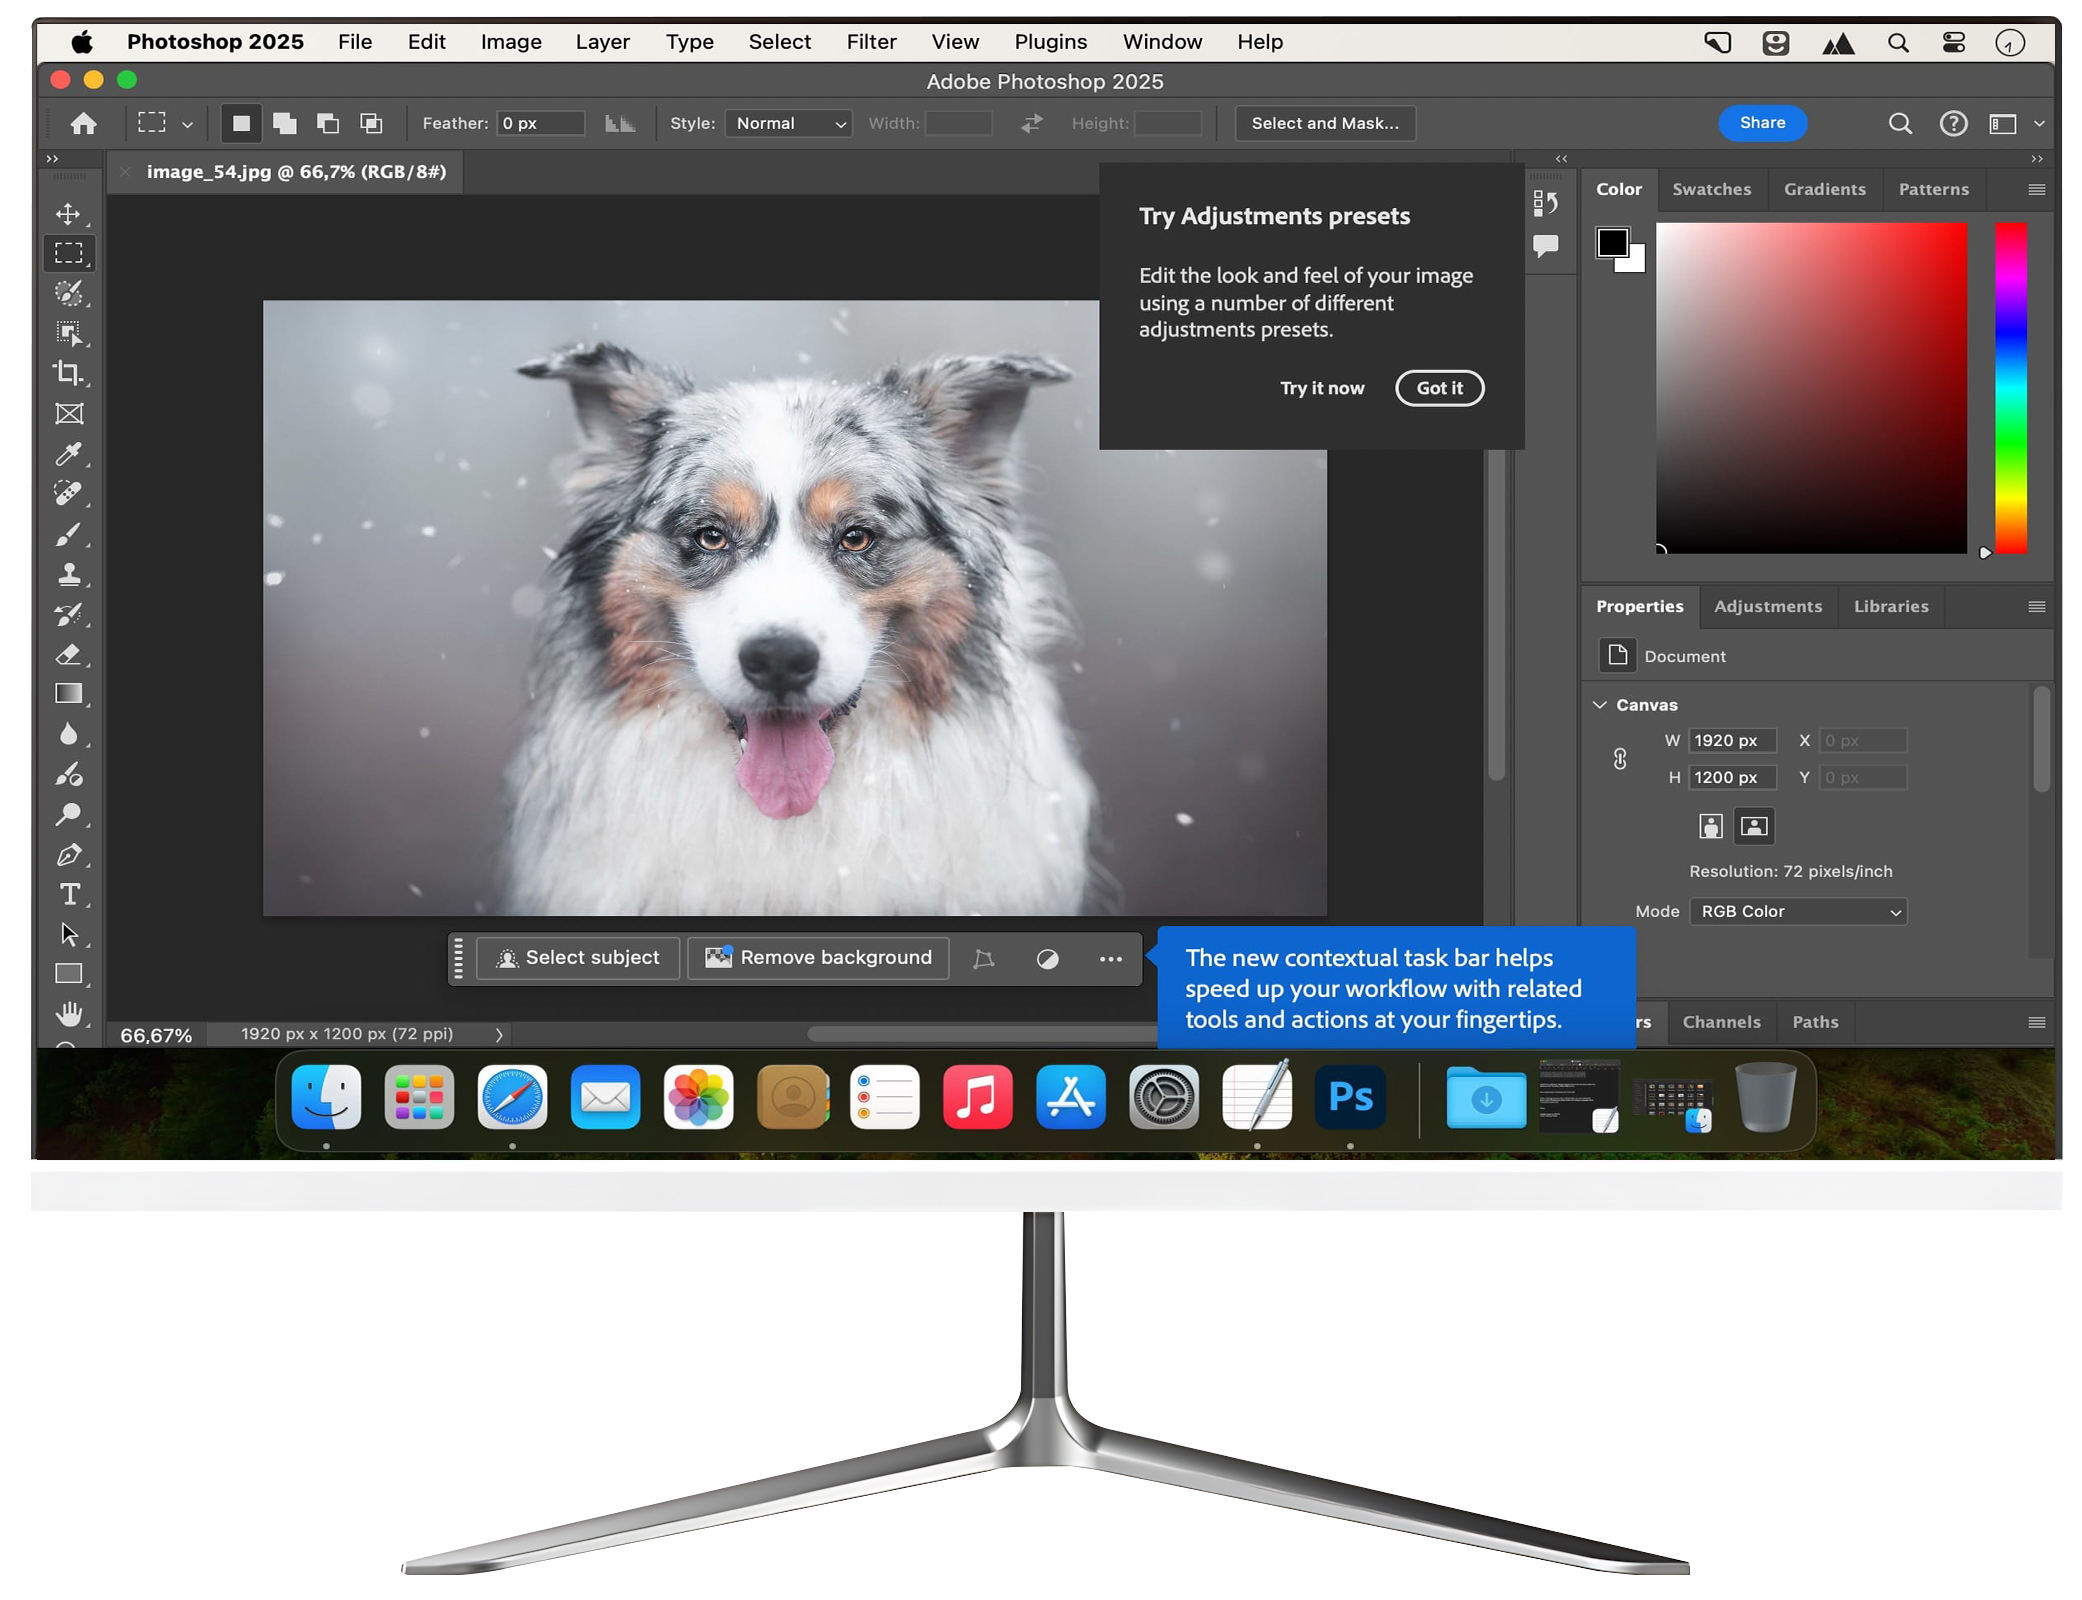Open the RGB Color mode dropdown
The width and height of the screenshot is (2082, 1600).
coord(1798,911)
